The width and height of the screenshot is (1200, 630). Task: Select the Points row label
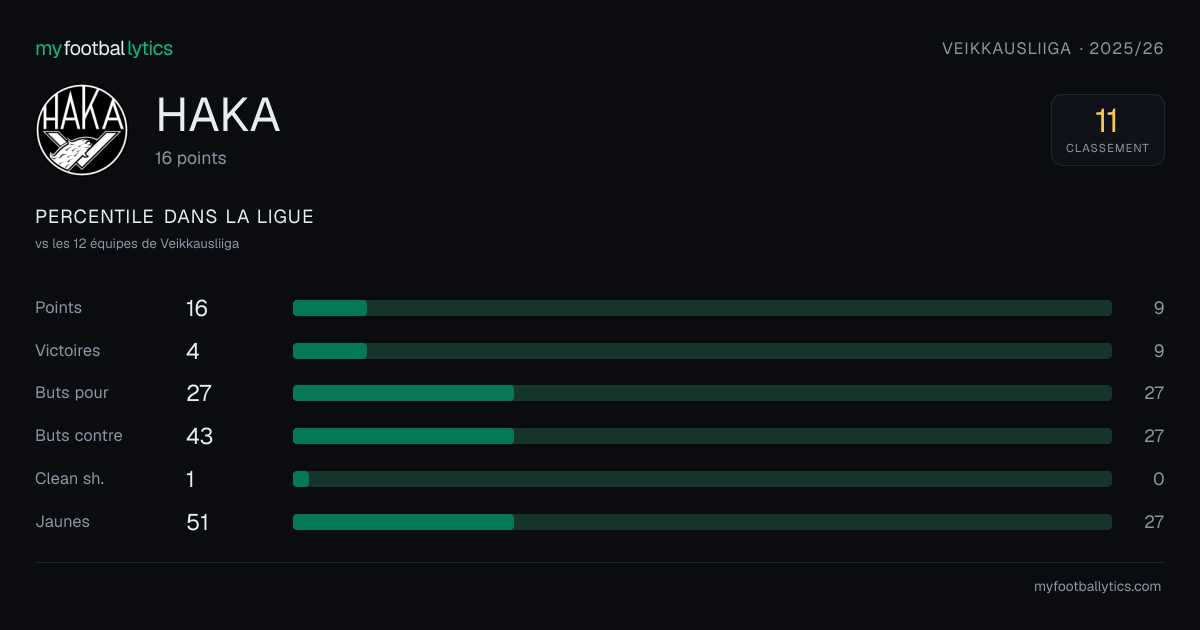58,308
